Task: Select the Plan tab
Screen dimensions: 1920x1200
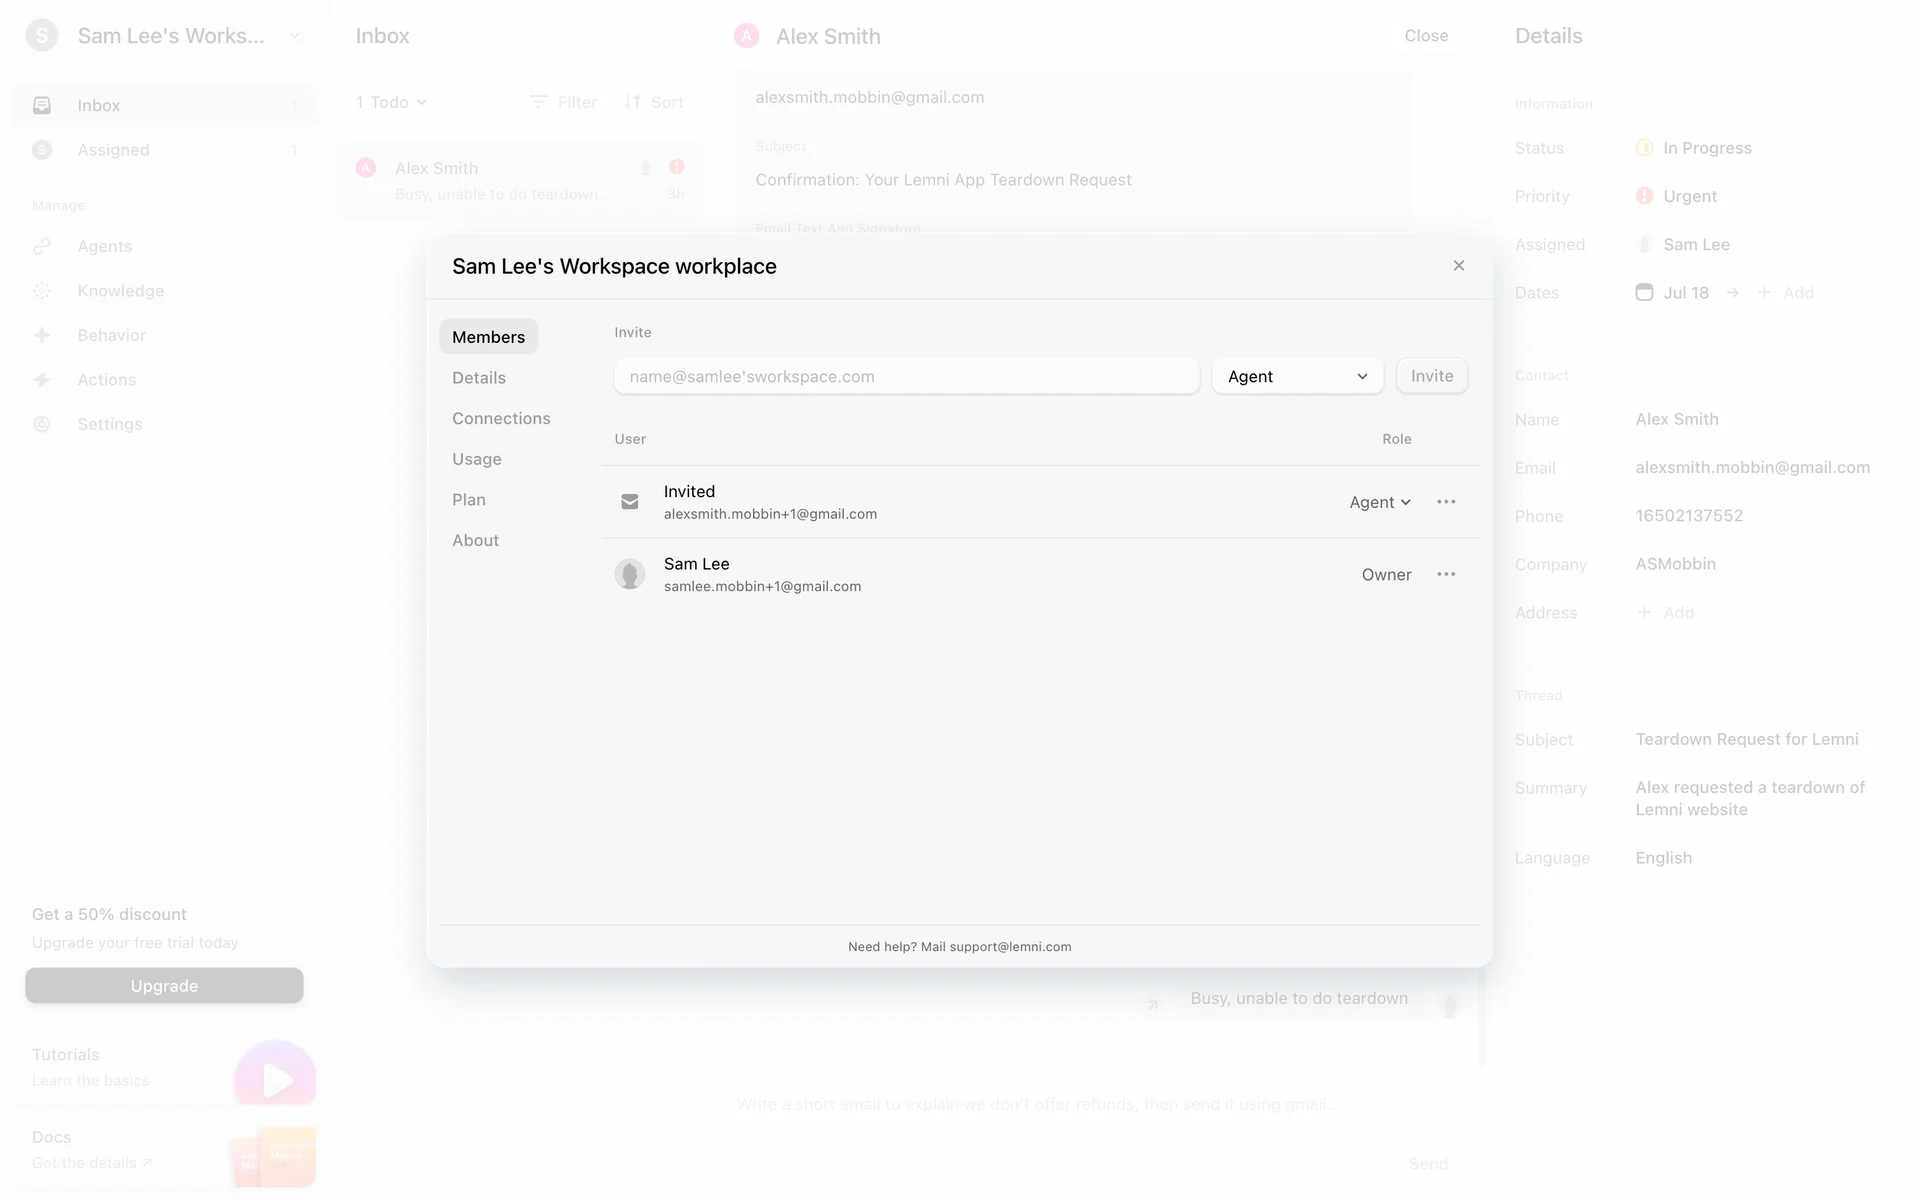Action: [x=469, y=500]
